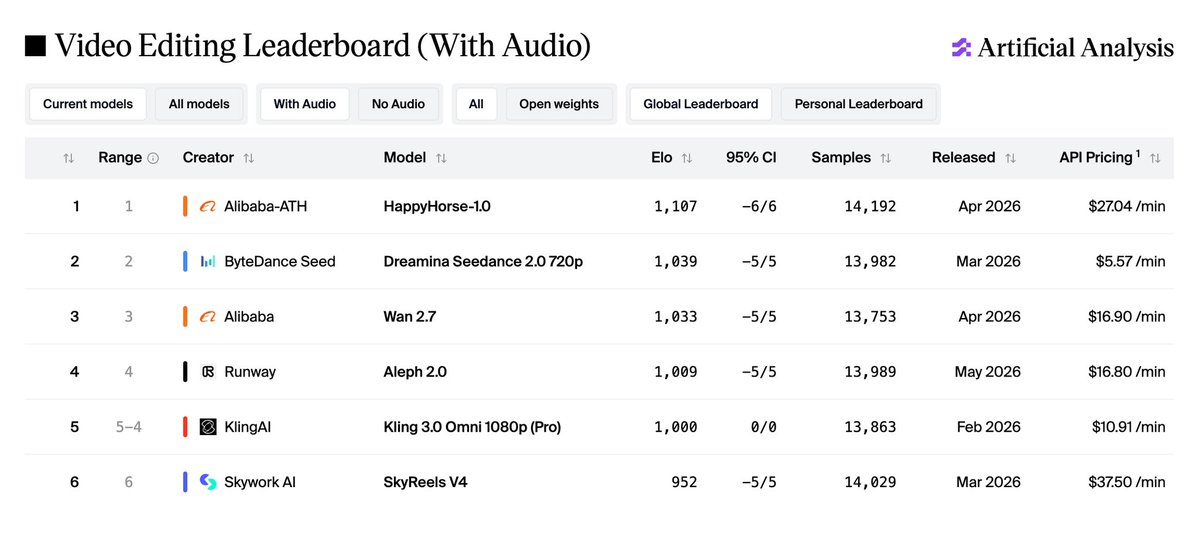Click the 95% CI column header
This screenshot has width=1199, height=534.
coord(751,158)
